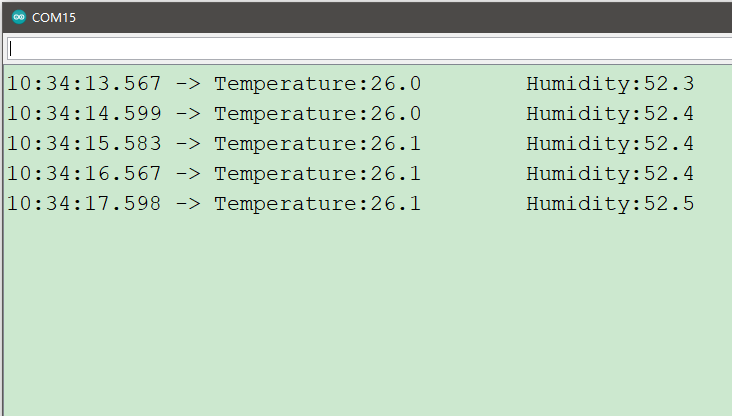732x416 pixels.
Task: Click Temperature:26.0 reading on second line
Action: pos(317,114)
